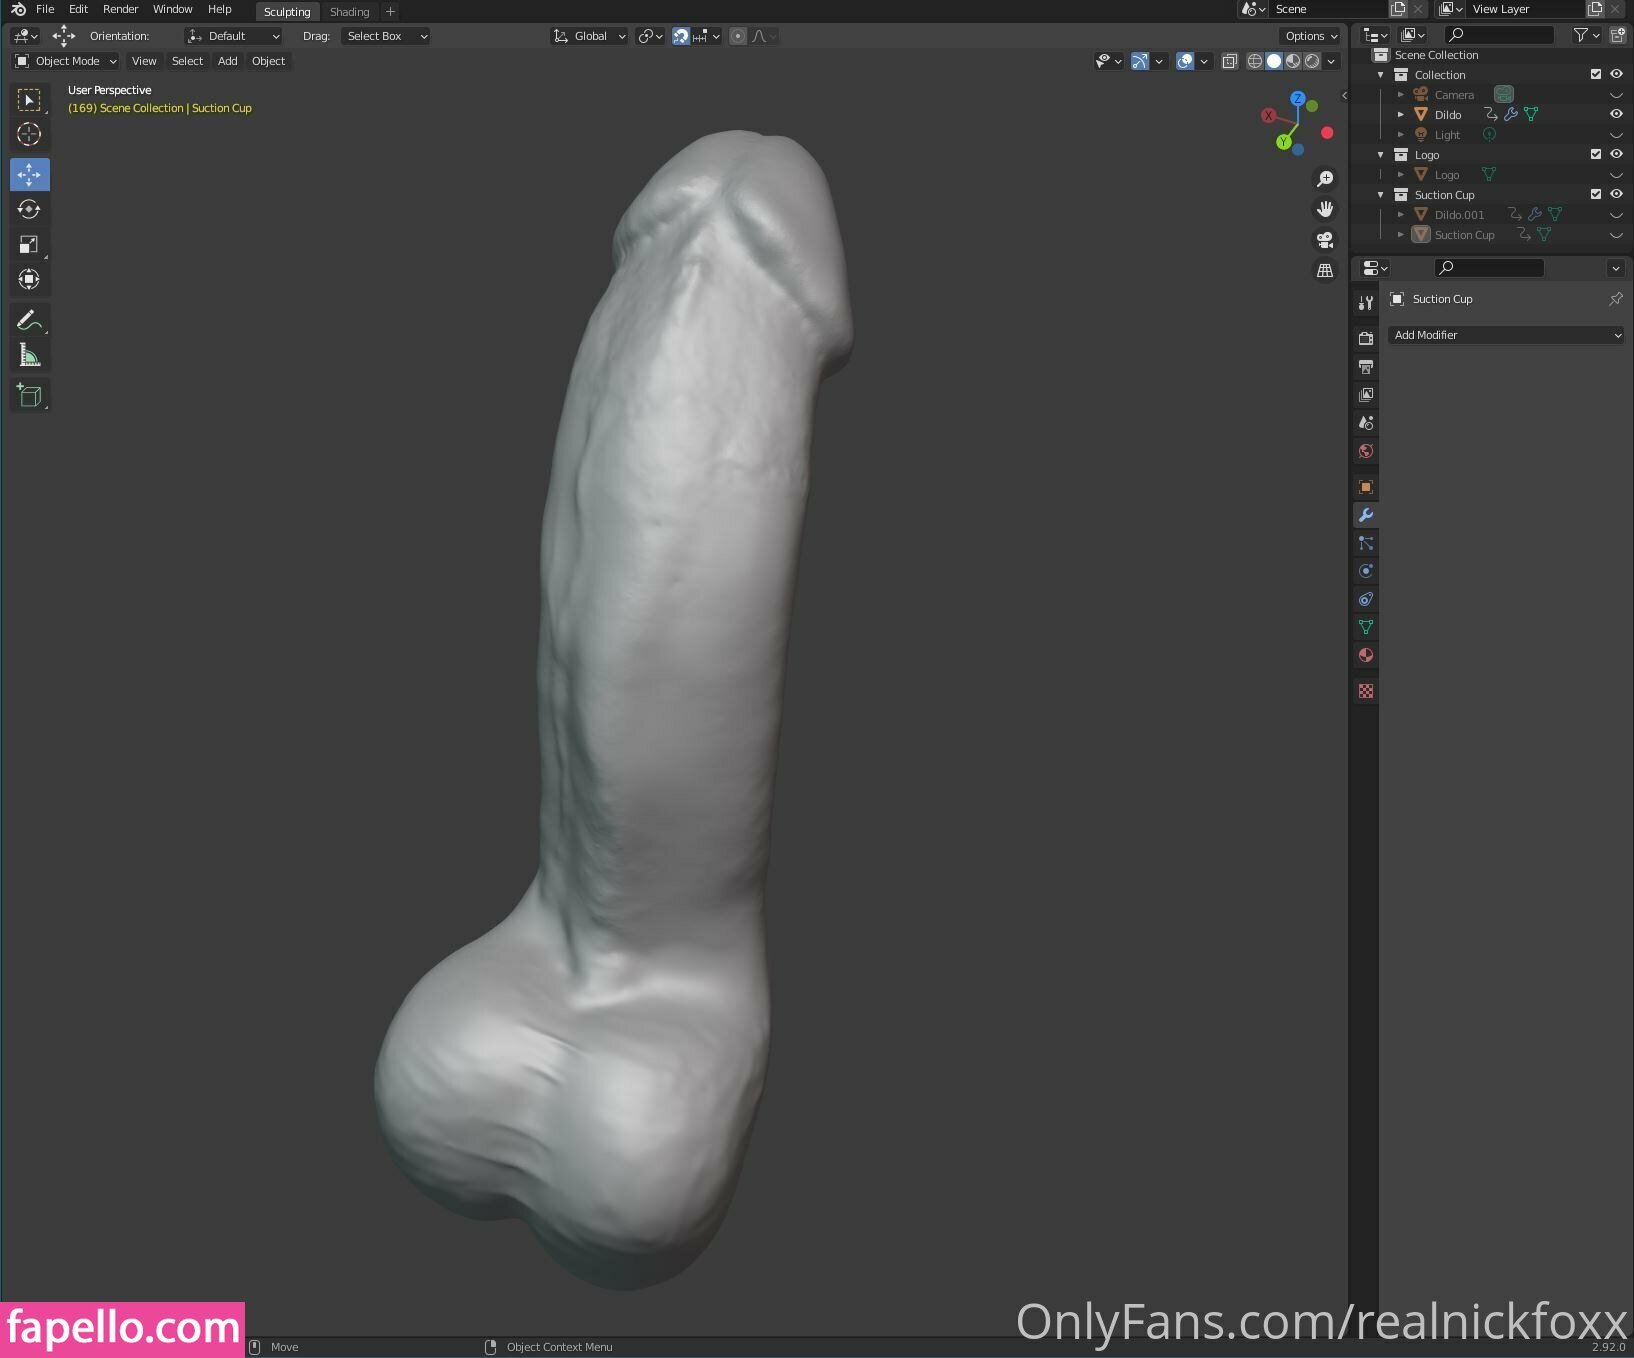The width and height of the screenshot is (1634, 1358).
Task: Open the Options dropdown in header
Action: 1311,36
